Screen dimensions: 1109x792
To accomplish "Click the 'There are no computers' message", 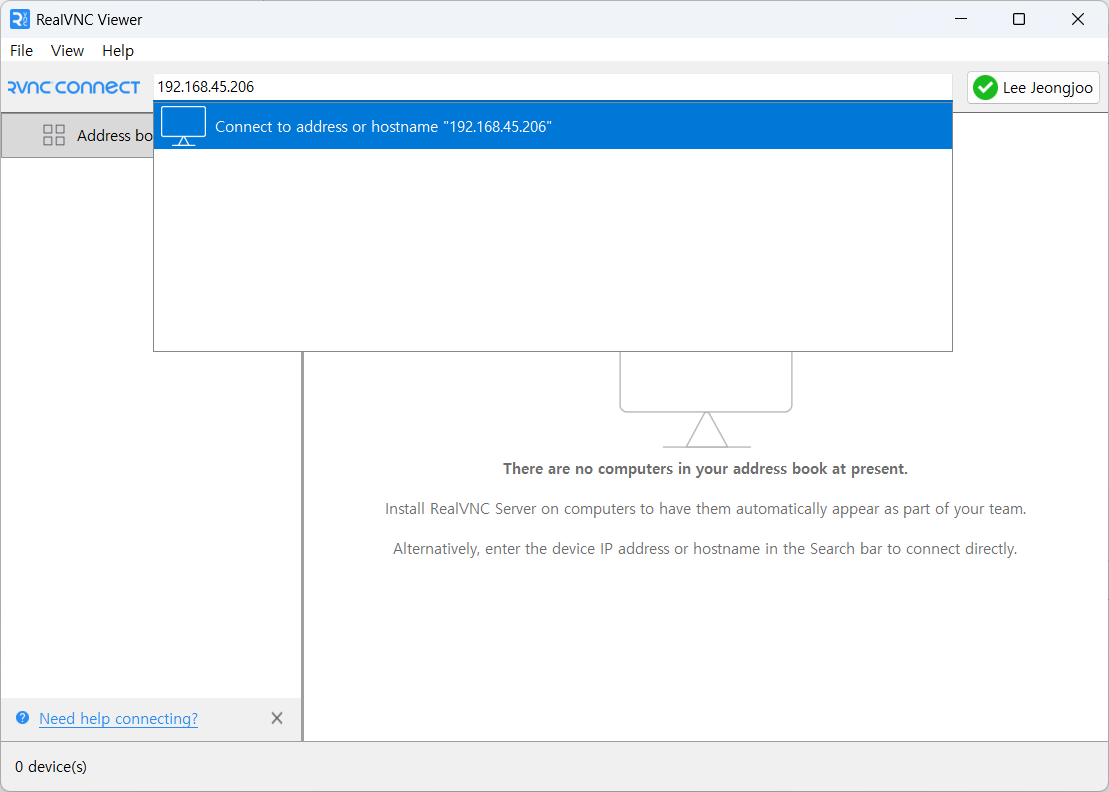I will 705,469.
